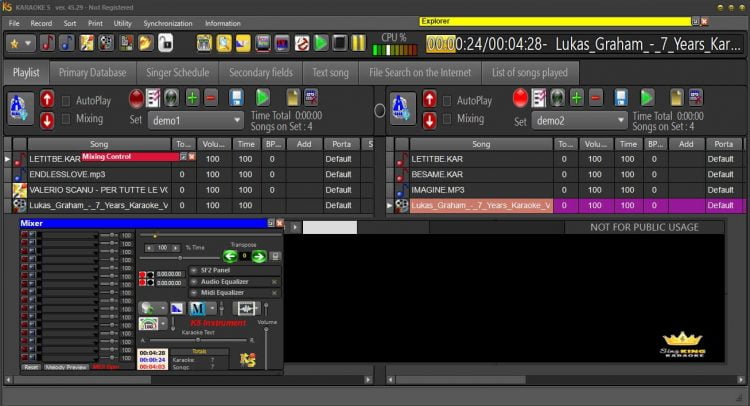Viewport: 750px width, 406px height.
Task: Play demo1 set with green arrow
Action: pyautogui.click(x=262, y=98)
